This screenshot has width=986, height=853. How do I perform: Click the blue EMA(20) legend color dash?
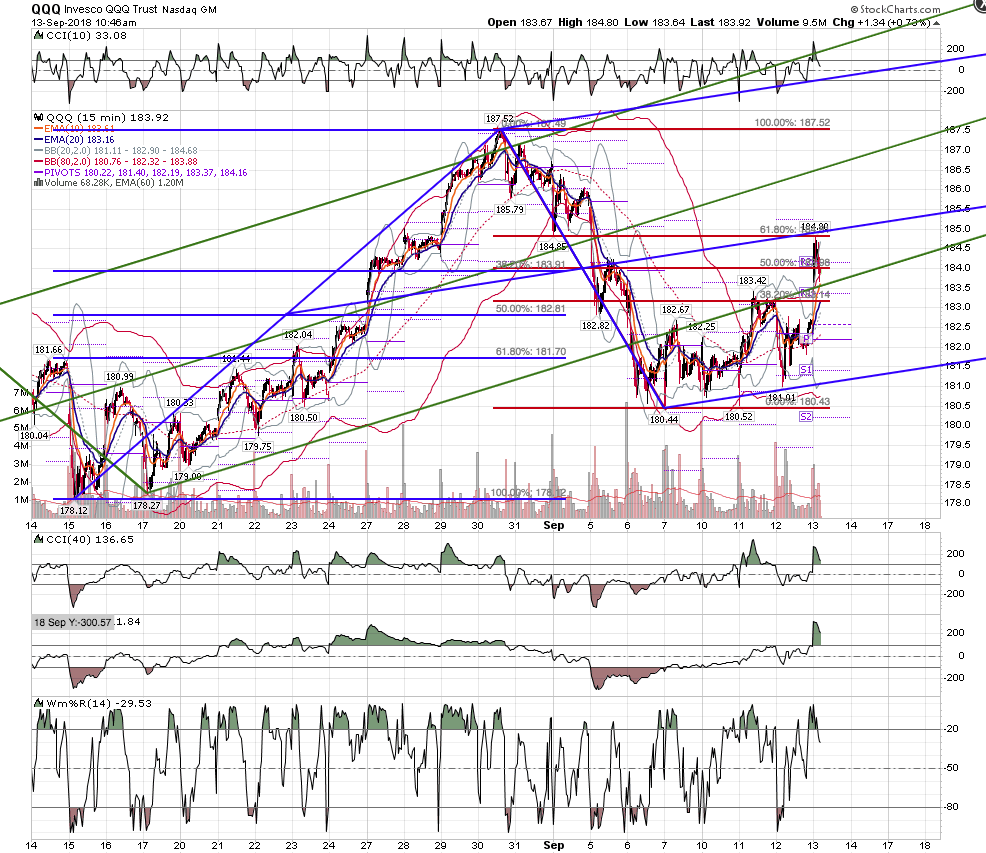click(38, 140)
